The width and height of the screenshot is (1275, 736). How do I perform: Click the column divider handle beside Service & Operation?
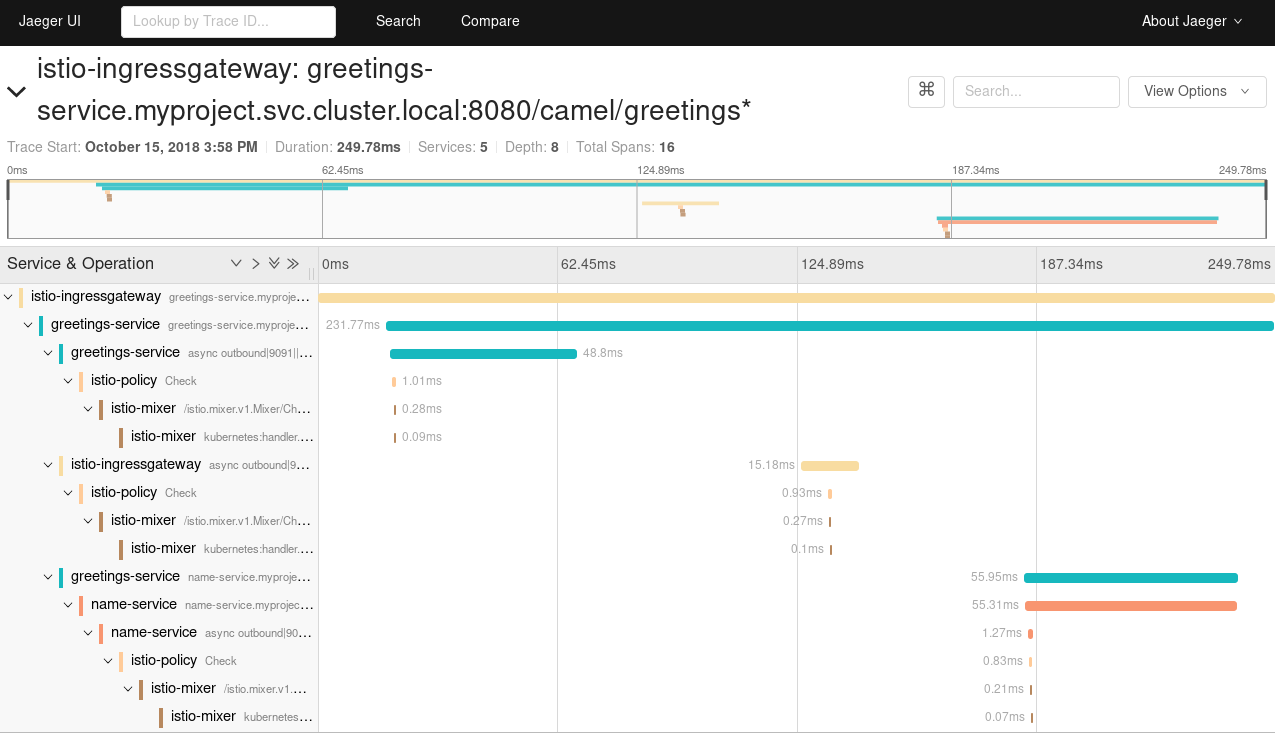311,273
